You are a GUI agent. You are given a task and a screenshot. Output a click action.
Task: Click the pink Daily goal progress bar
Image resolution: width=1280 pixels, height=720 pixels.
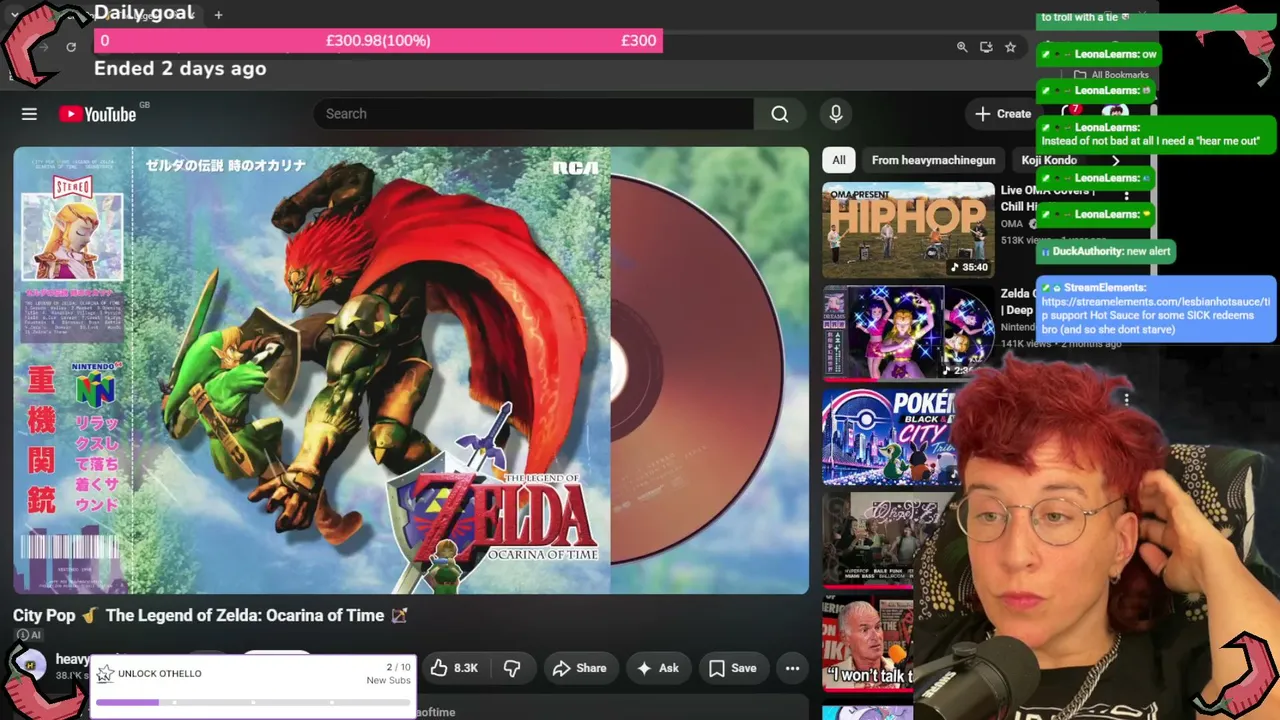pos(378,40)
